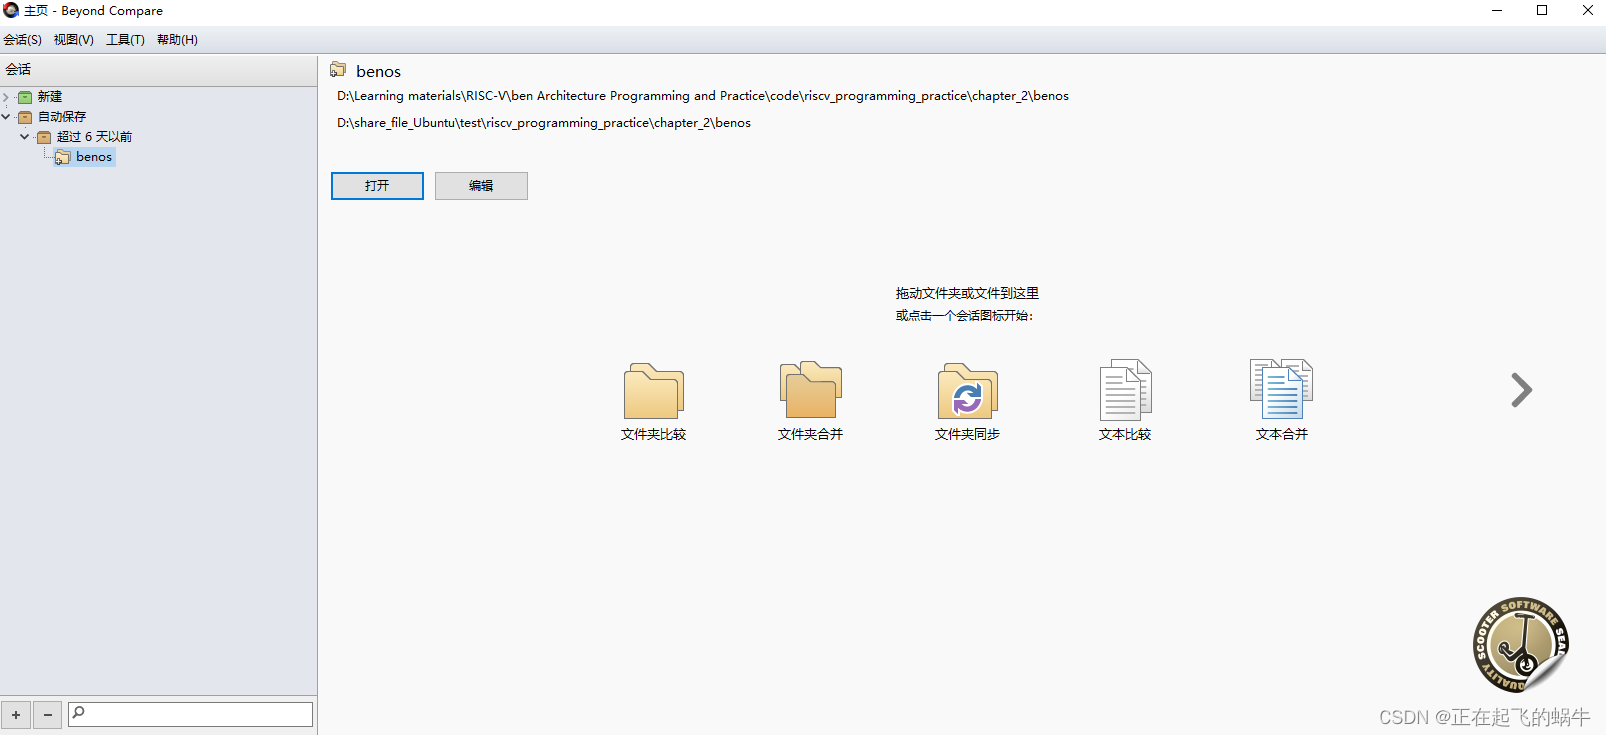Select the benos session in tree
Viewport: 1606px width, 736px height.
[x=94, y=157]
